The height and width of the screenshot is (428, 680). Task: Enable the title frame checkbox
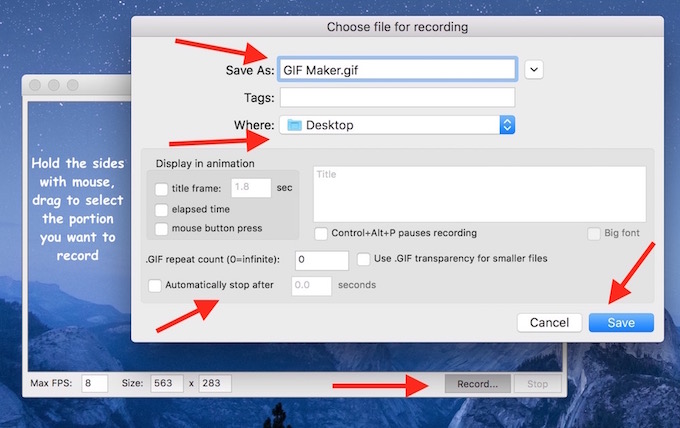pos(162,187)
